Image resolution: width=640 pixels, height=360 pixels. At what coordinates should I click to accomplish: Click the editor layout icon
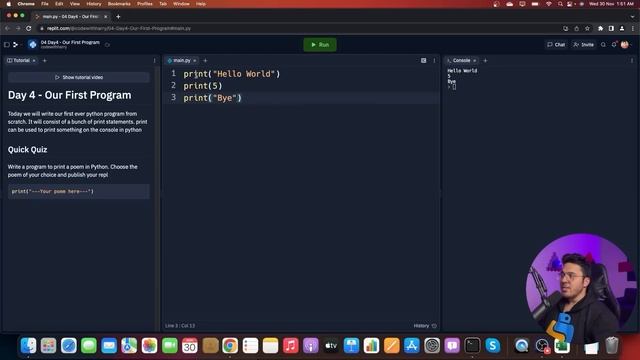424,60
